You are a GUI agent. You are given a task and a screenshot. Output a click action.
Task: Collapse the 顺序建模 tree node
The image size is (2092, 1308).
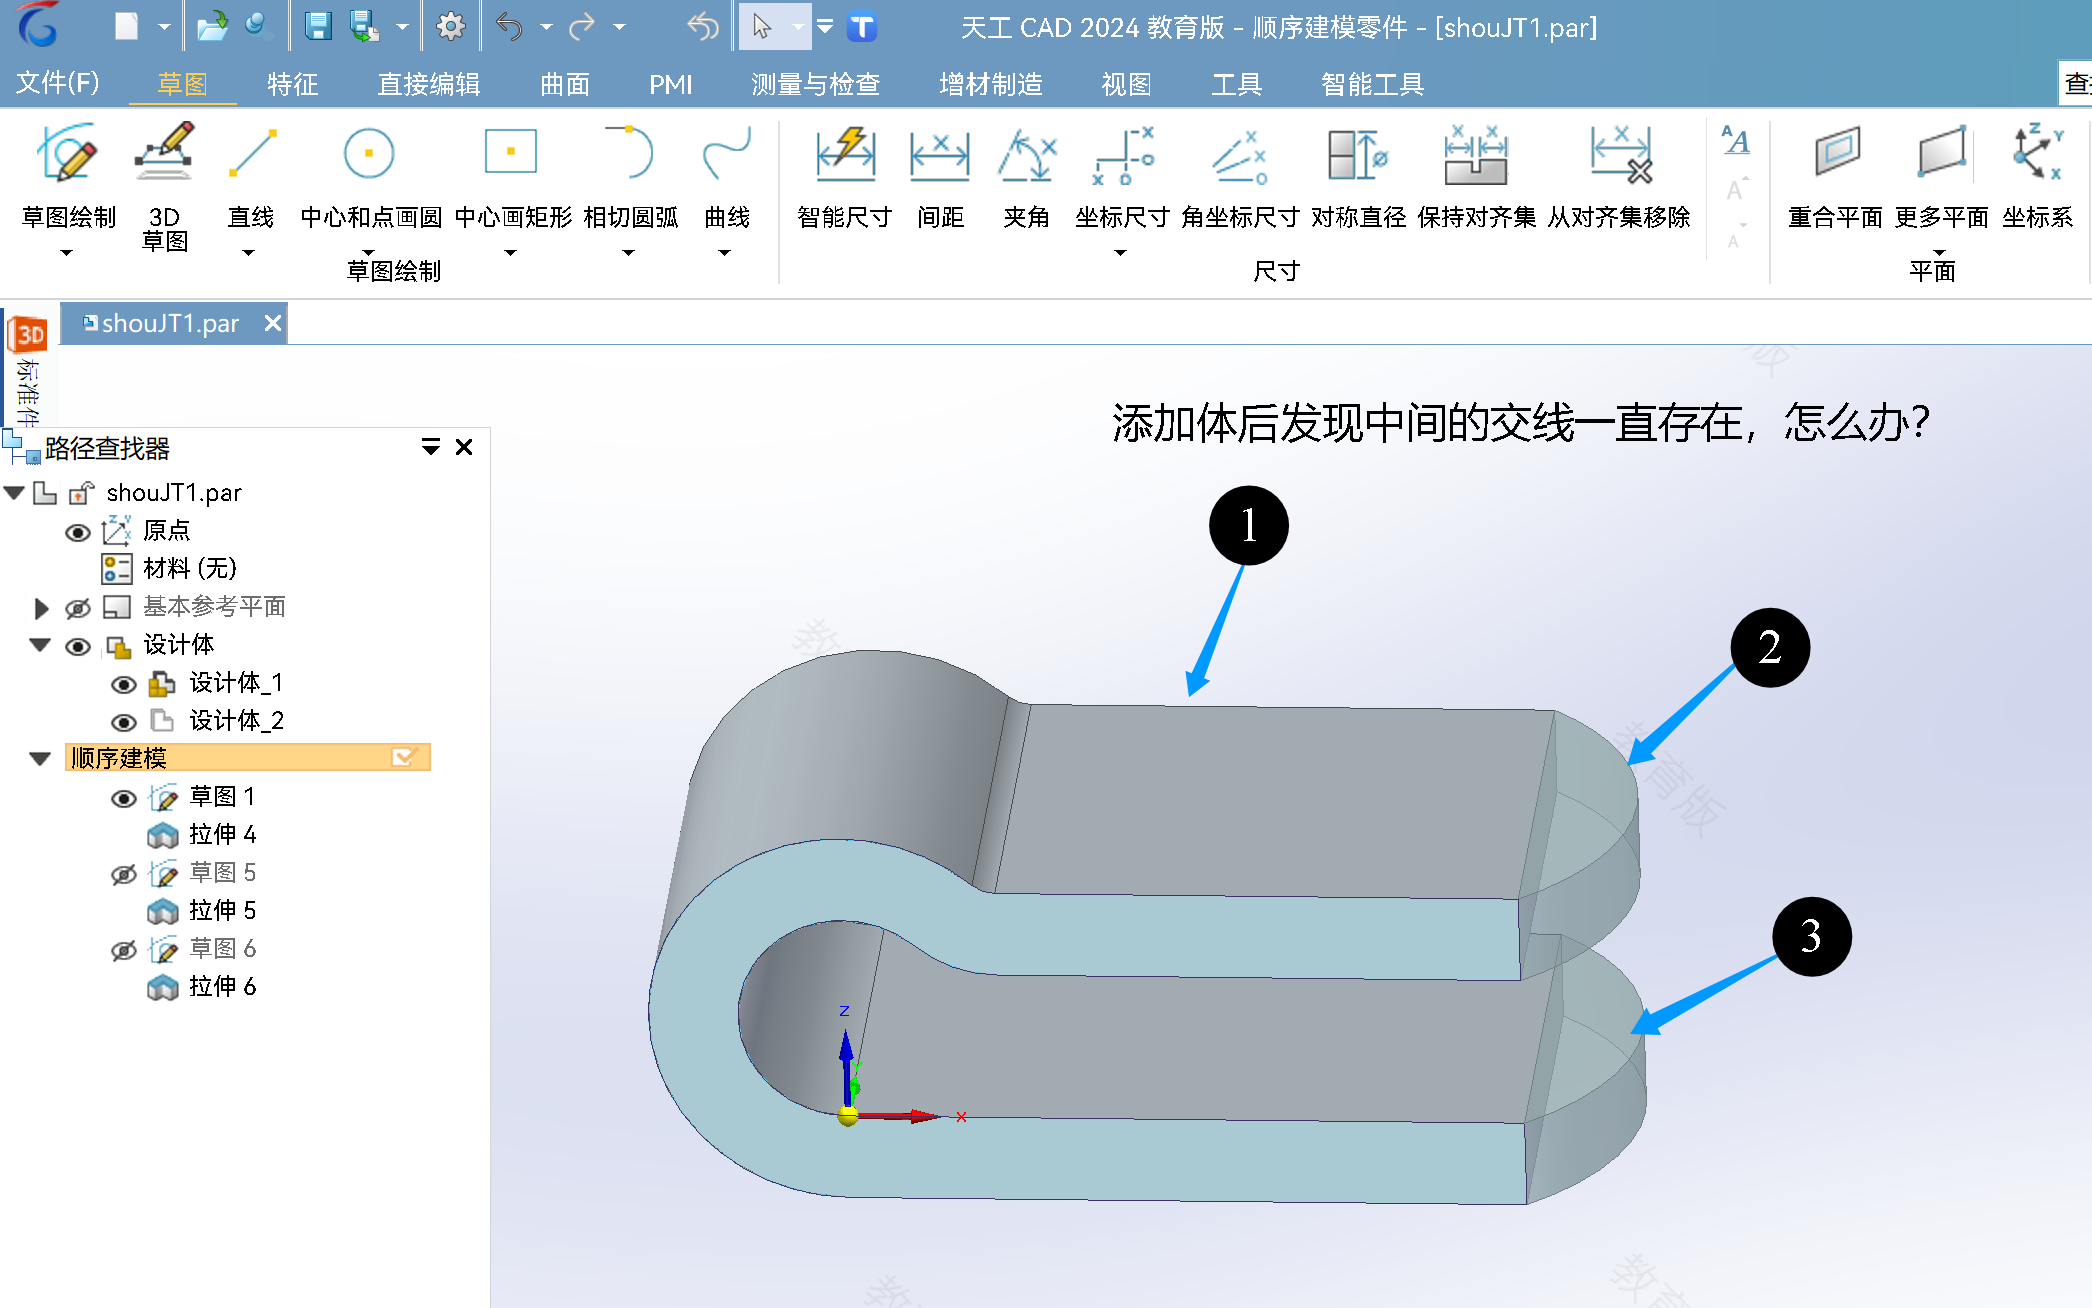pos(40,759)
